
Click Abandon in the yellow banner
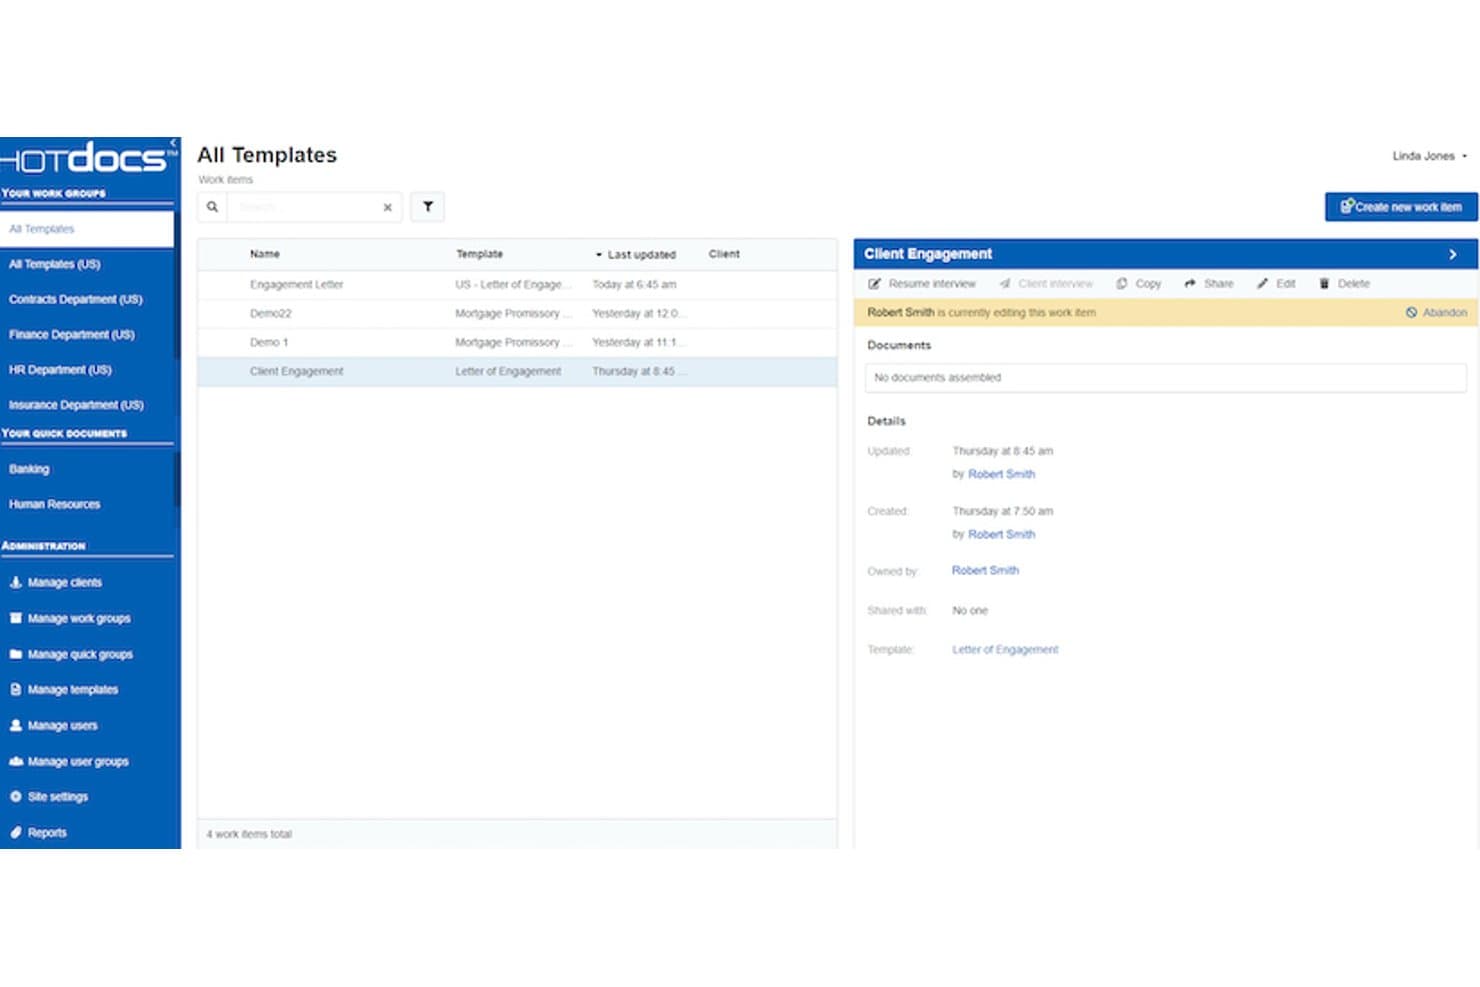[x=1437, y=313]
